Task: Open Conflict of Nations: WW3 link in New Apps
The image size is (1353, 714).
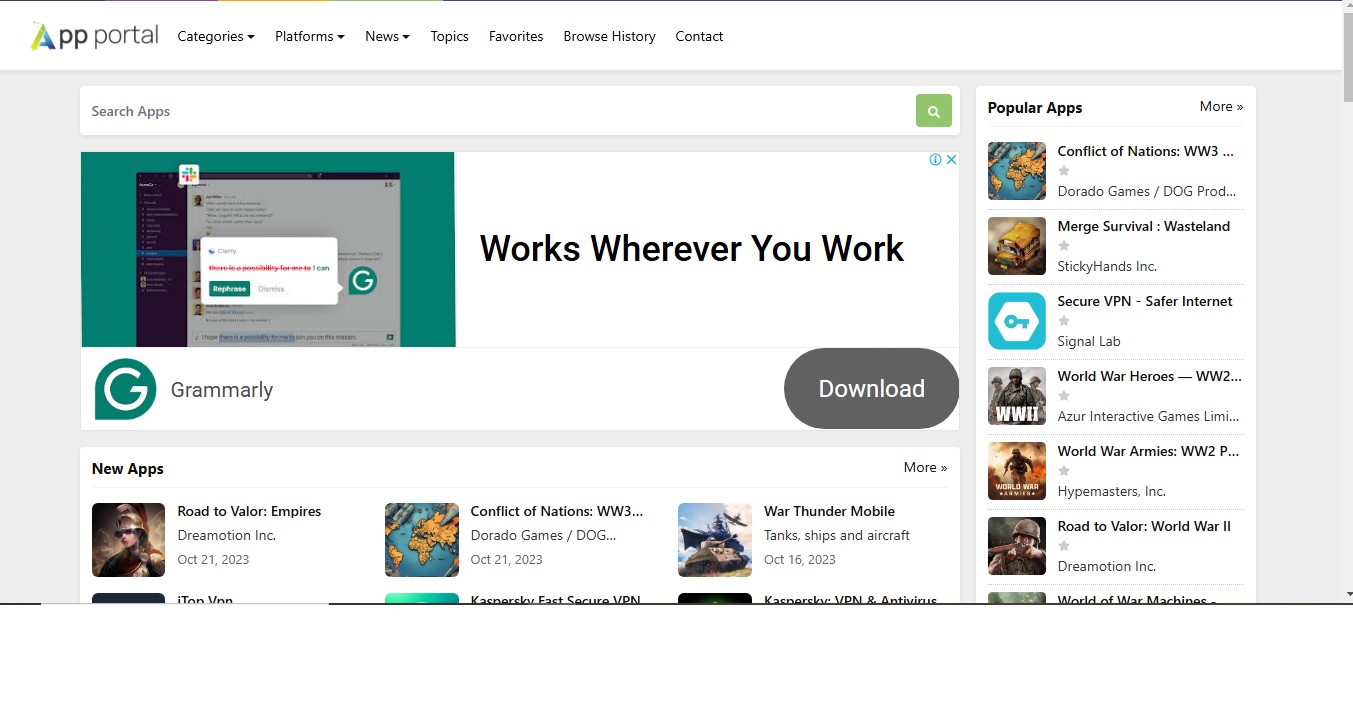Action: [x=557, y=511]
